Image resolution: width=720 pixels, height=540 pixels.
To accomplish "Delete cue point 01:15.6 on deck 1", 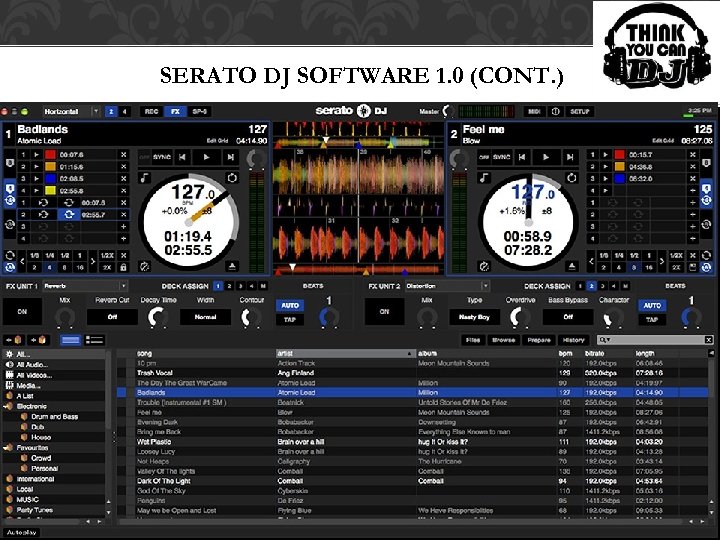I will click(x=124, y=167).
